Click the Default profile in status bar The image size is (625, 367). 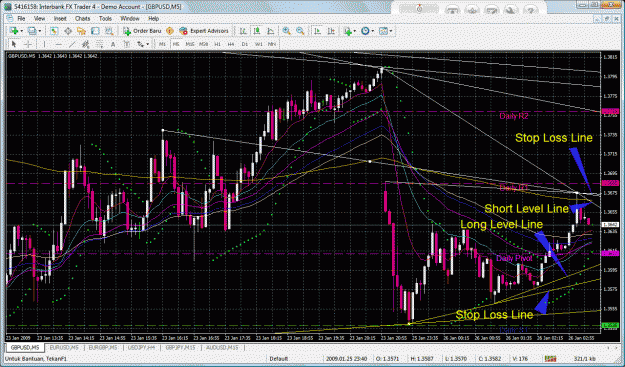[x=278, y=359]
